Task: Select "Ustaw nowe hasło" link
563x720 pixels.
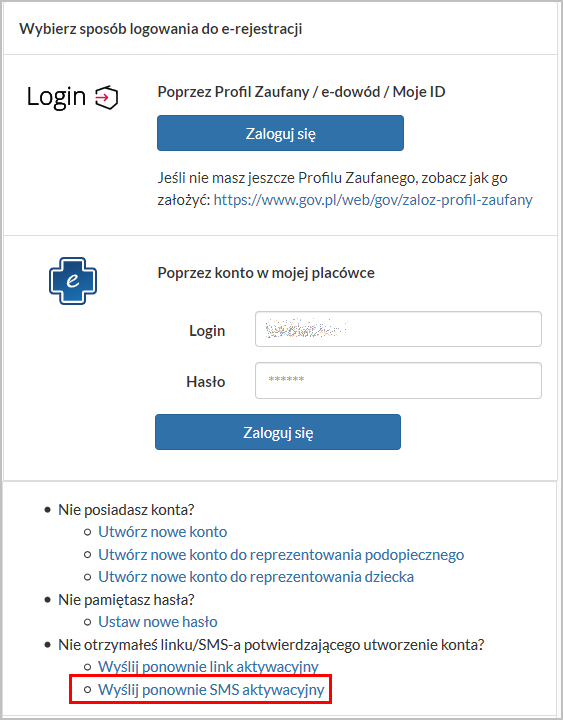Action: [158, 622]
